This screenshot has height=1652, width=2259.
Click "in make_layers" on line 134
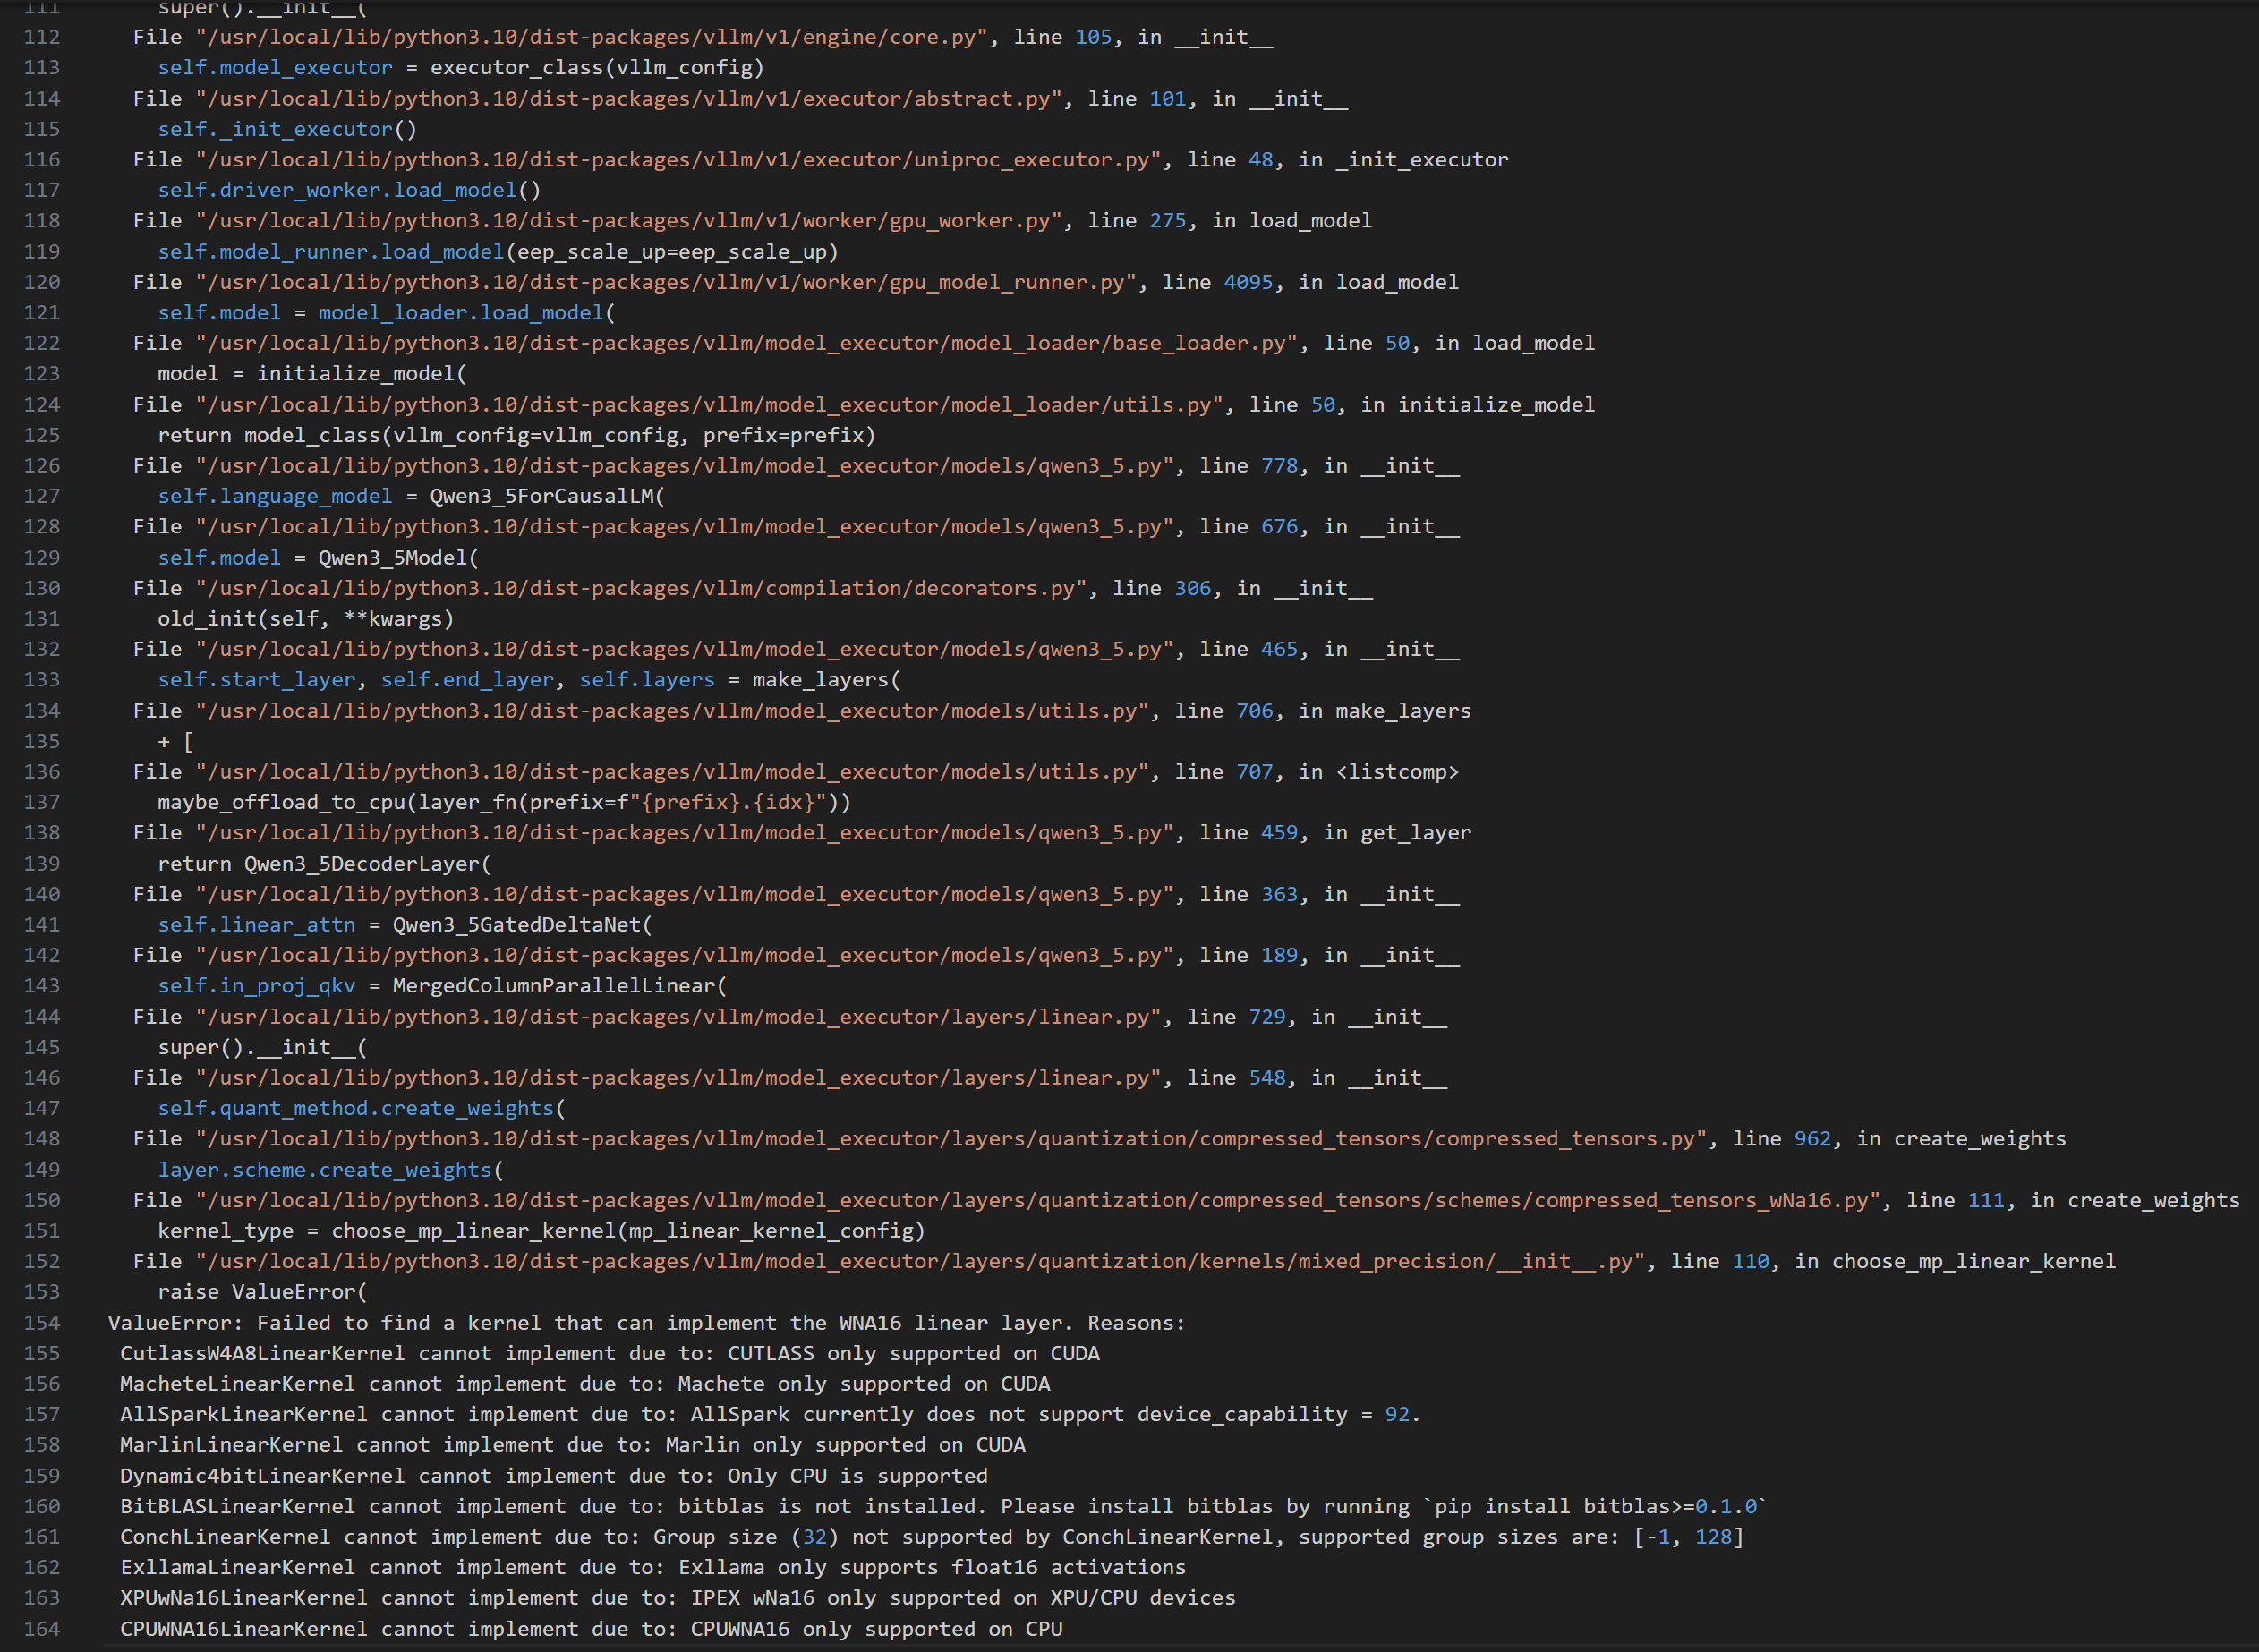pyautogui.click(x=1385, y=711)
